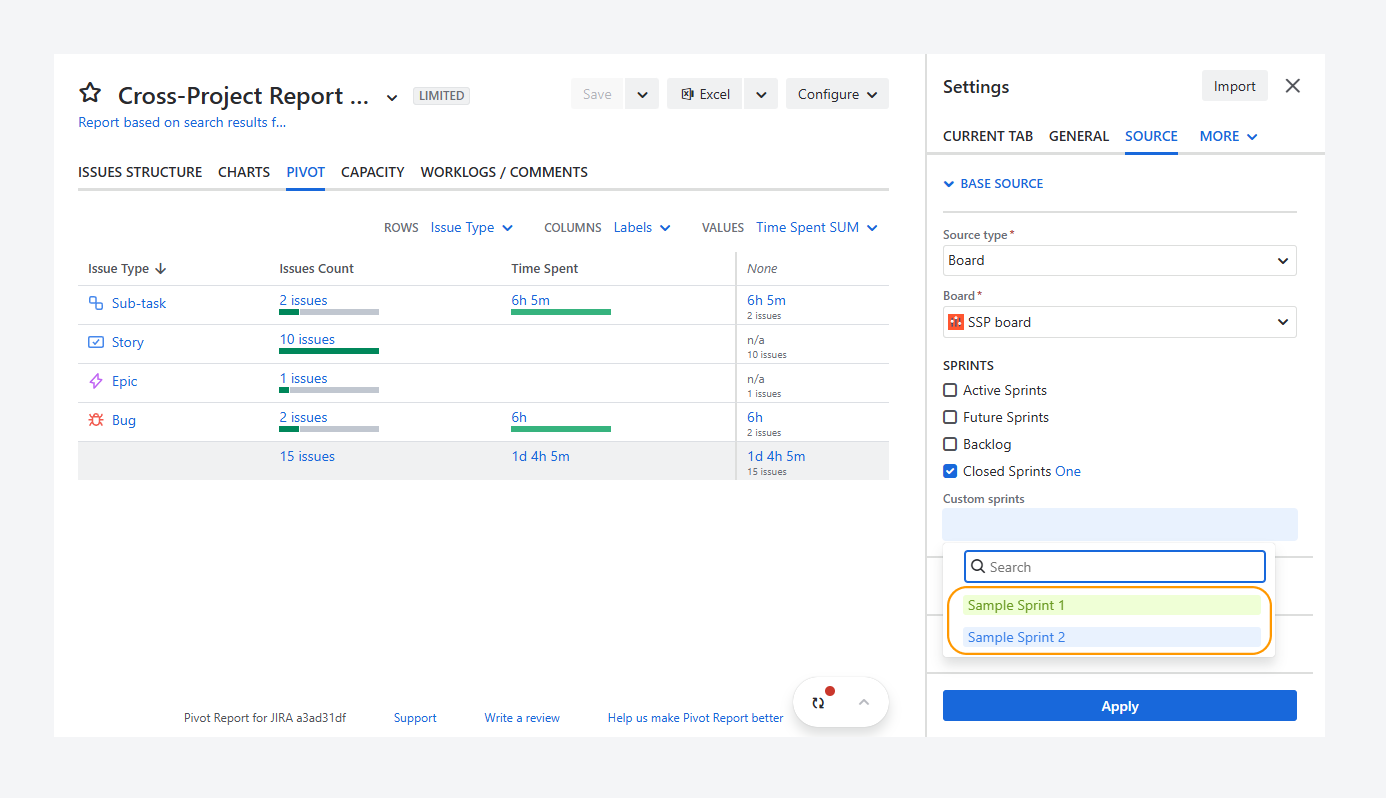Click the Custom sprints input field
Screen dimensions: 1386x798
click(1120, 524)
